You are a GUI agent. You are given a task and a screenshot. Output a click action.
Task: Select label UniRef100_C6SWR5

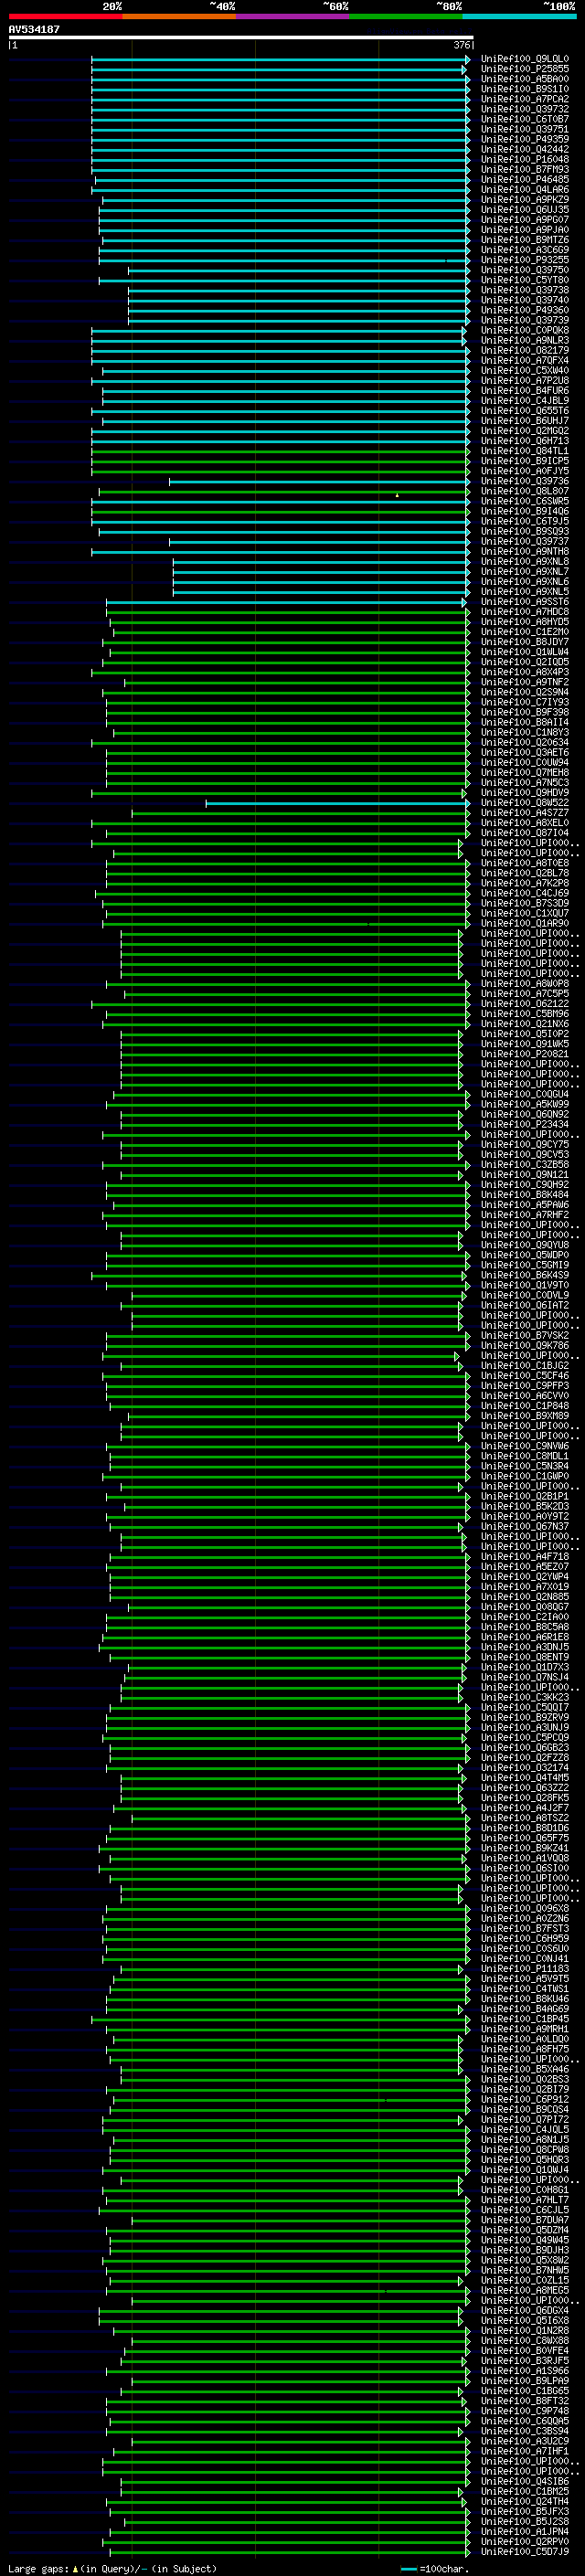(525, 501)
